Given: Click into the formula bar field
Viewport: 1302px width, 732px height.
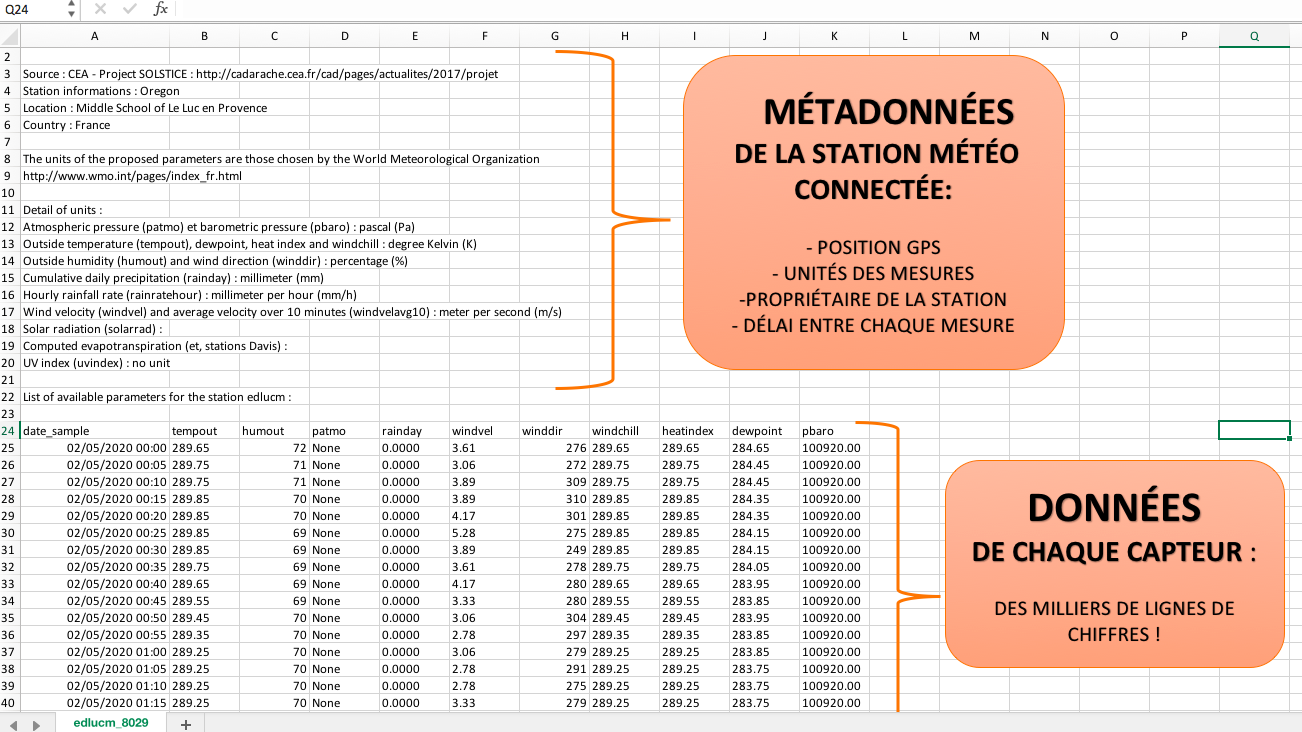Looking at the screenshot, I should 700,9.
